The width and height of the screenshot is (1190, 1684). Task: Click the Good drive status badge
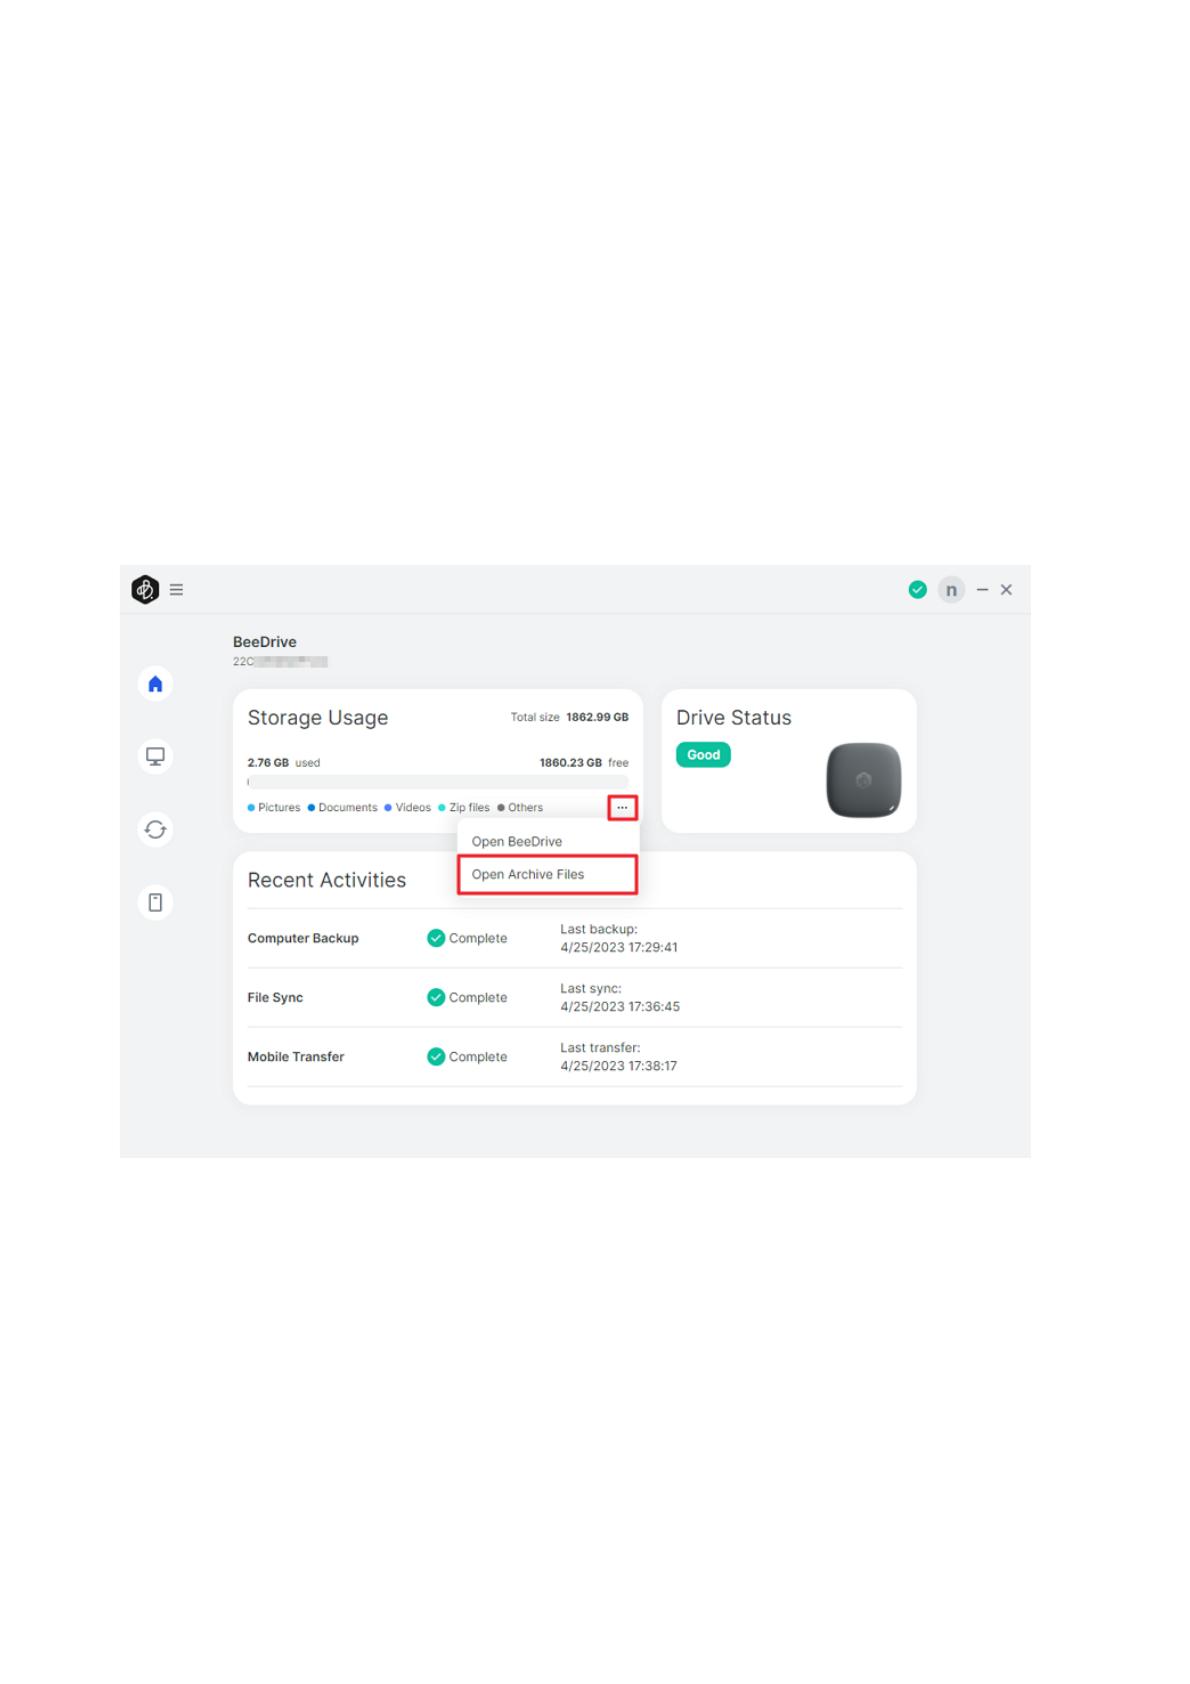(703, 755)
